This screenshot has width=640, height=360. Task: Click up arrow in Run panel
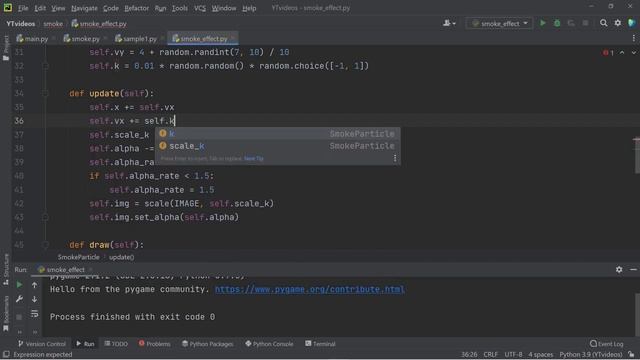point(34,284)
